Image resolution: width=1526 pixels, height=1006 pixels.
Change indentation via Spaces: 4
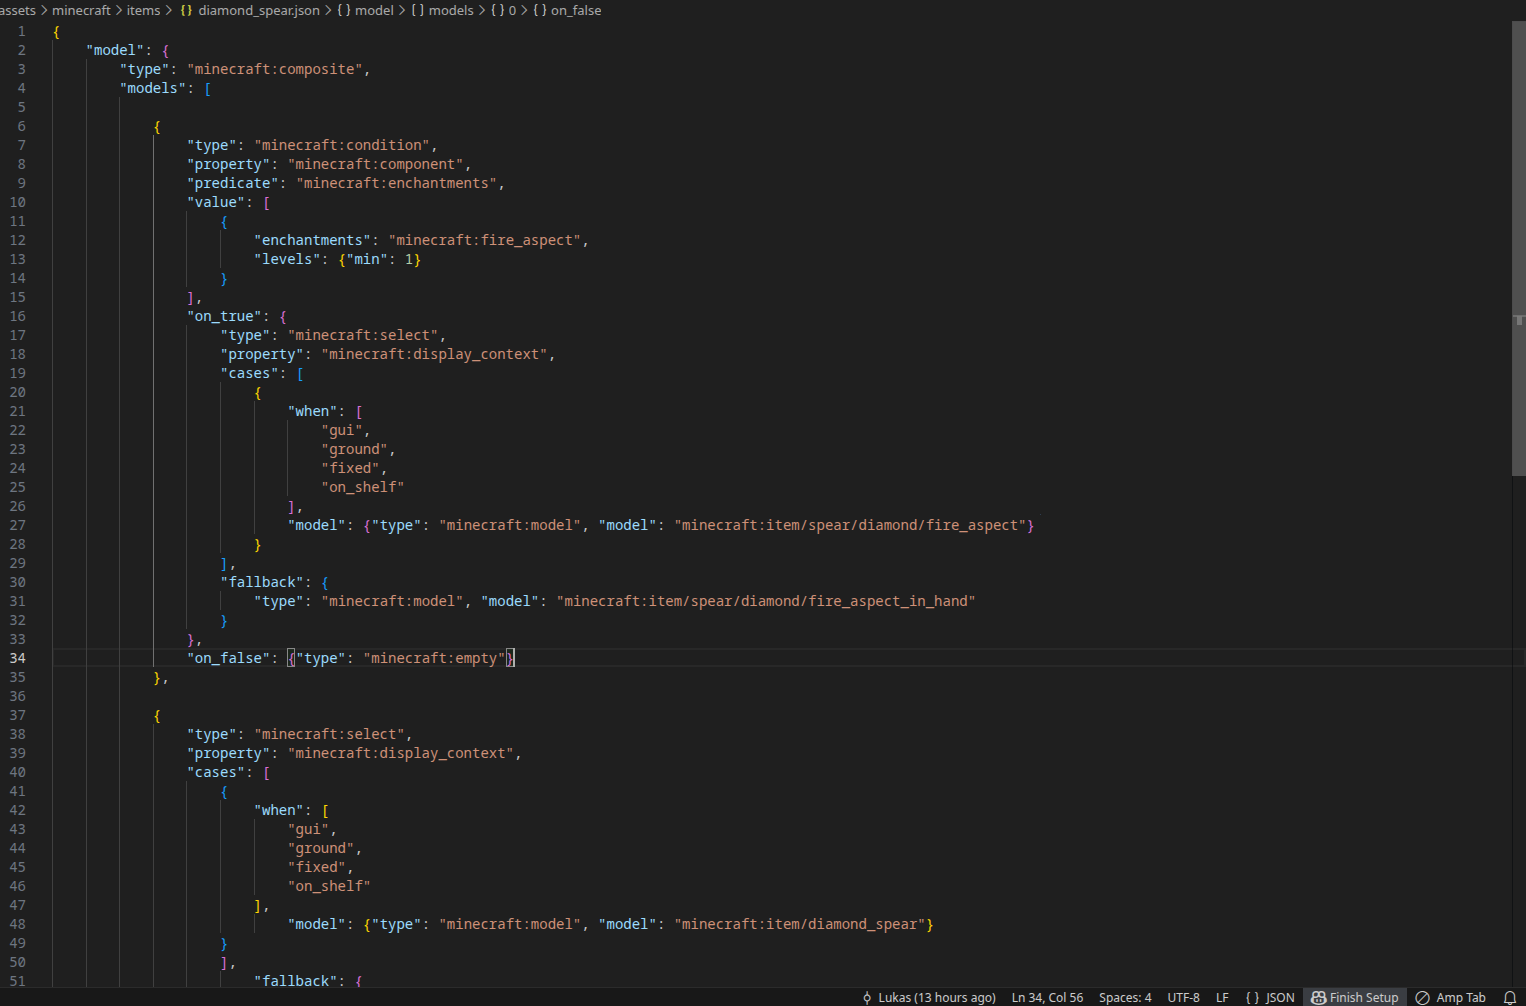click(x=1124, y=997)
